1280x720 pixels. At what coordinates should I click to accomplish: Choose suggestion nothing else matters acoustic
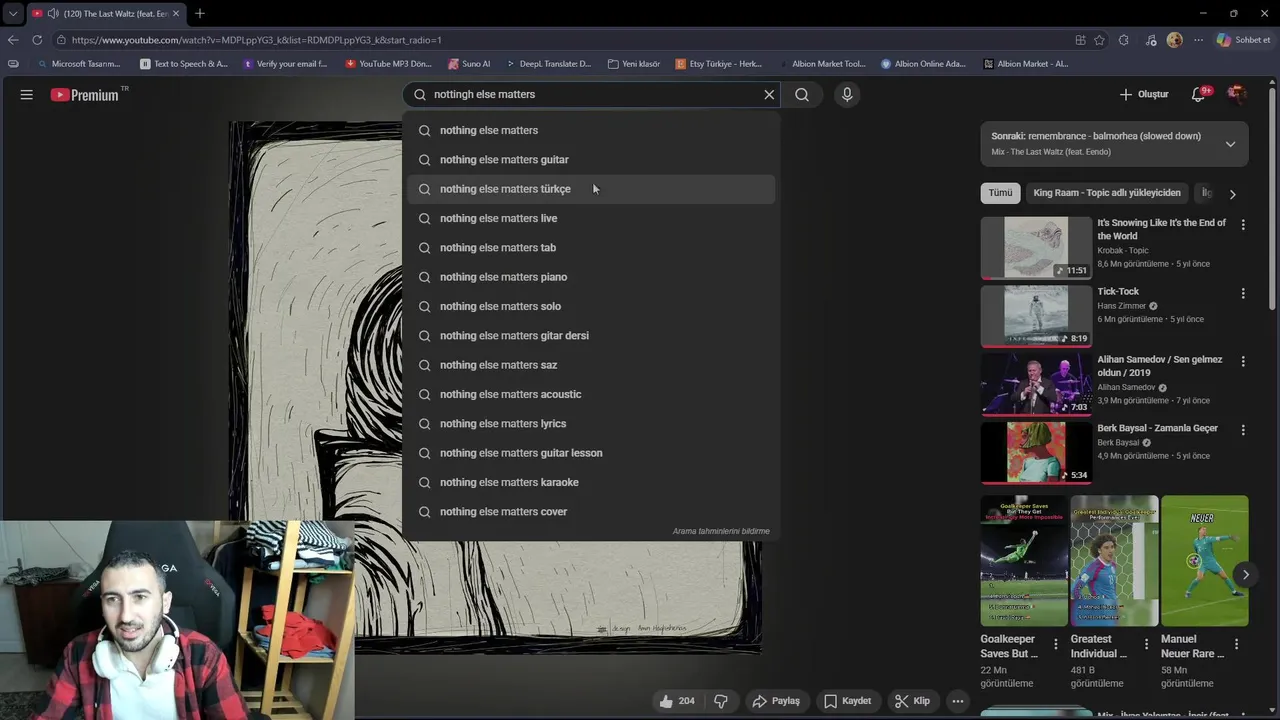[591, 394]
